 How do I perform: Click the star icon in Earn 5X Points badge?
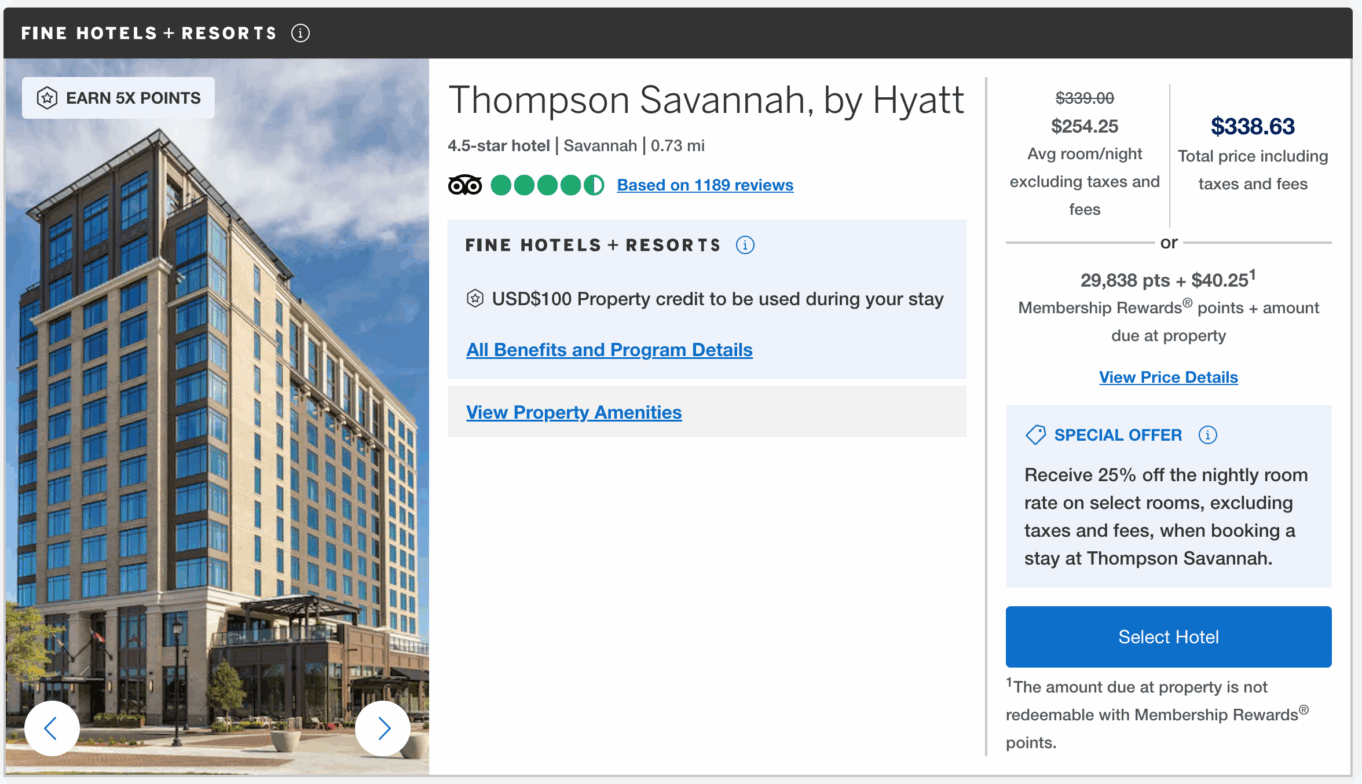coord(47,98)
